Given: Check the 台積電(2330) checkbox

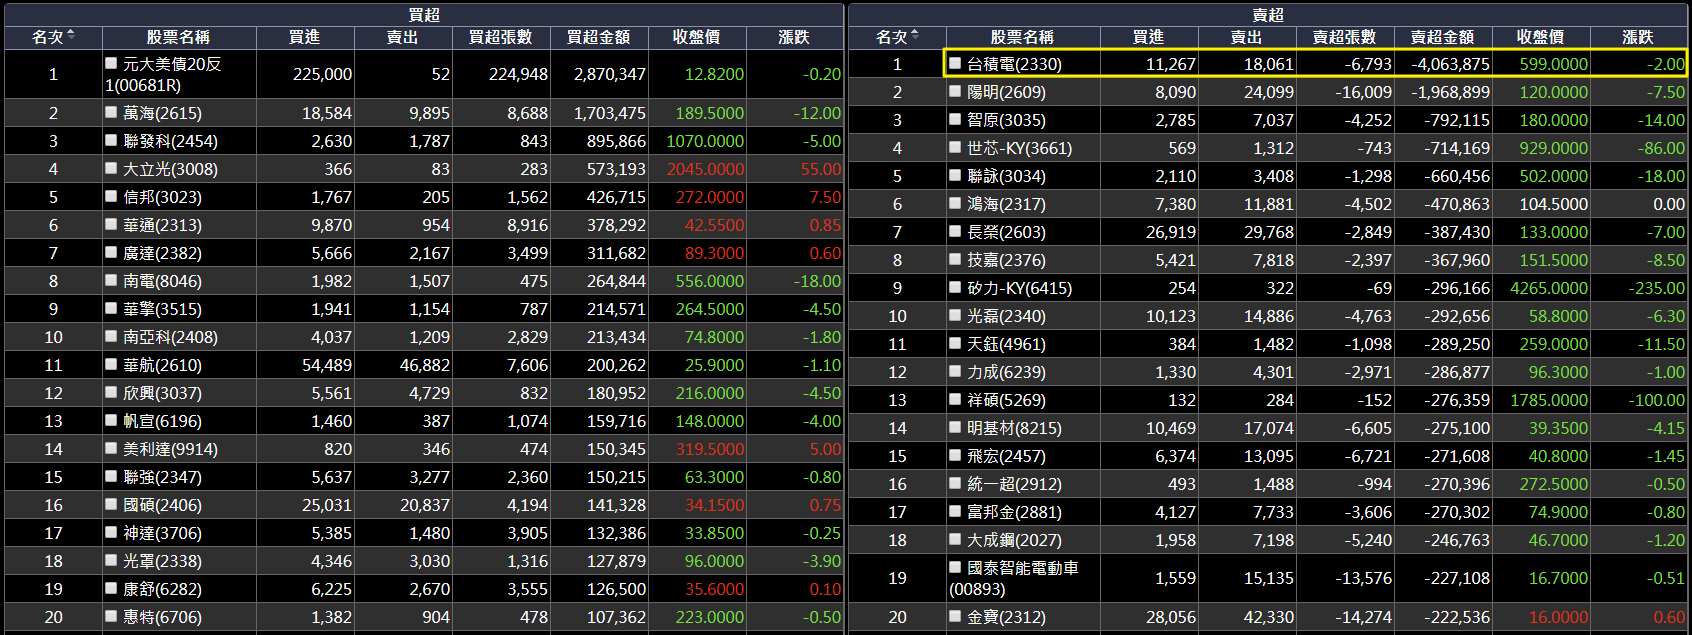Looking at the screenshot, I should tap(956, 63).
